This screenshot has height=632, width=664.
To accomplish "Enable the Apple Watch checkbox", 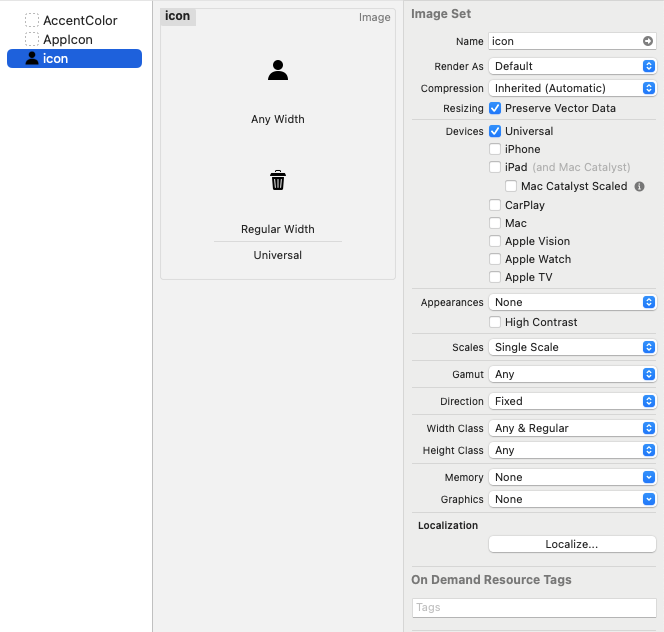I will coord(495,259).
